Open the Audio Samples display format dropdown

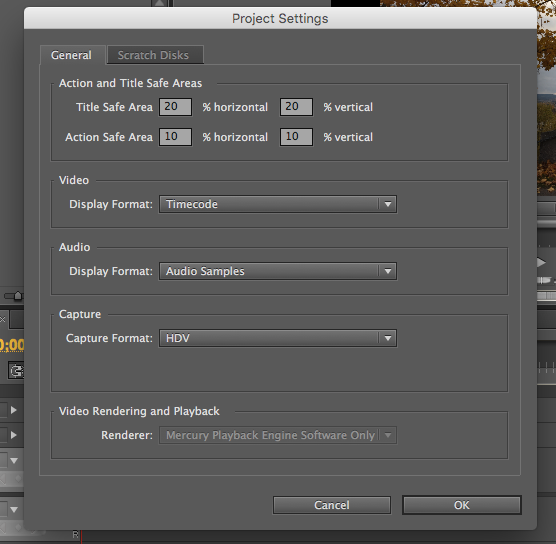(x=278, y=271)
